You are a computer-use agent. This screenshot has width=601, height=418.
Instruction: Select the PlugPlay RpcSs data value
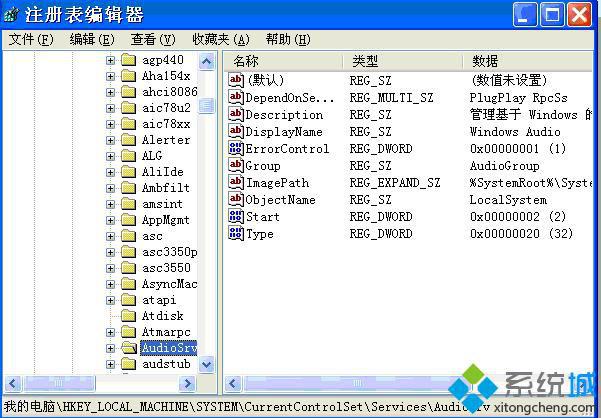click(x=518, y=98)
